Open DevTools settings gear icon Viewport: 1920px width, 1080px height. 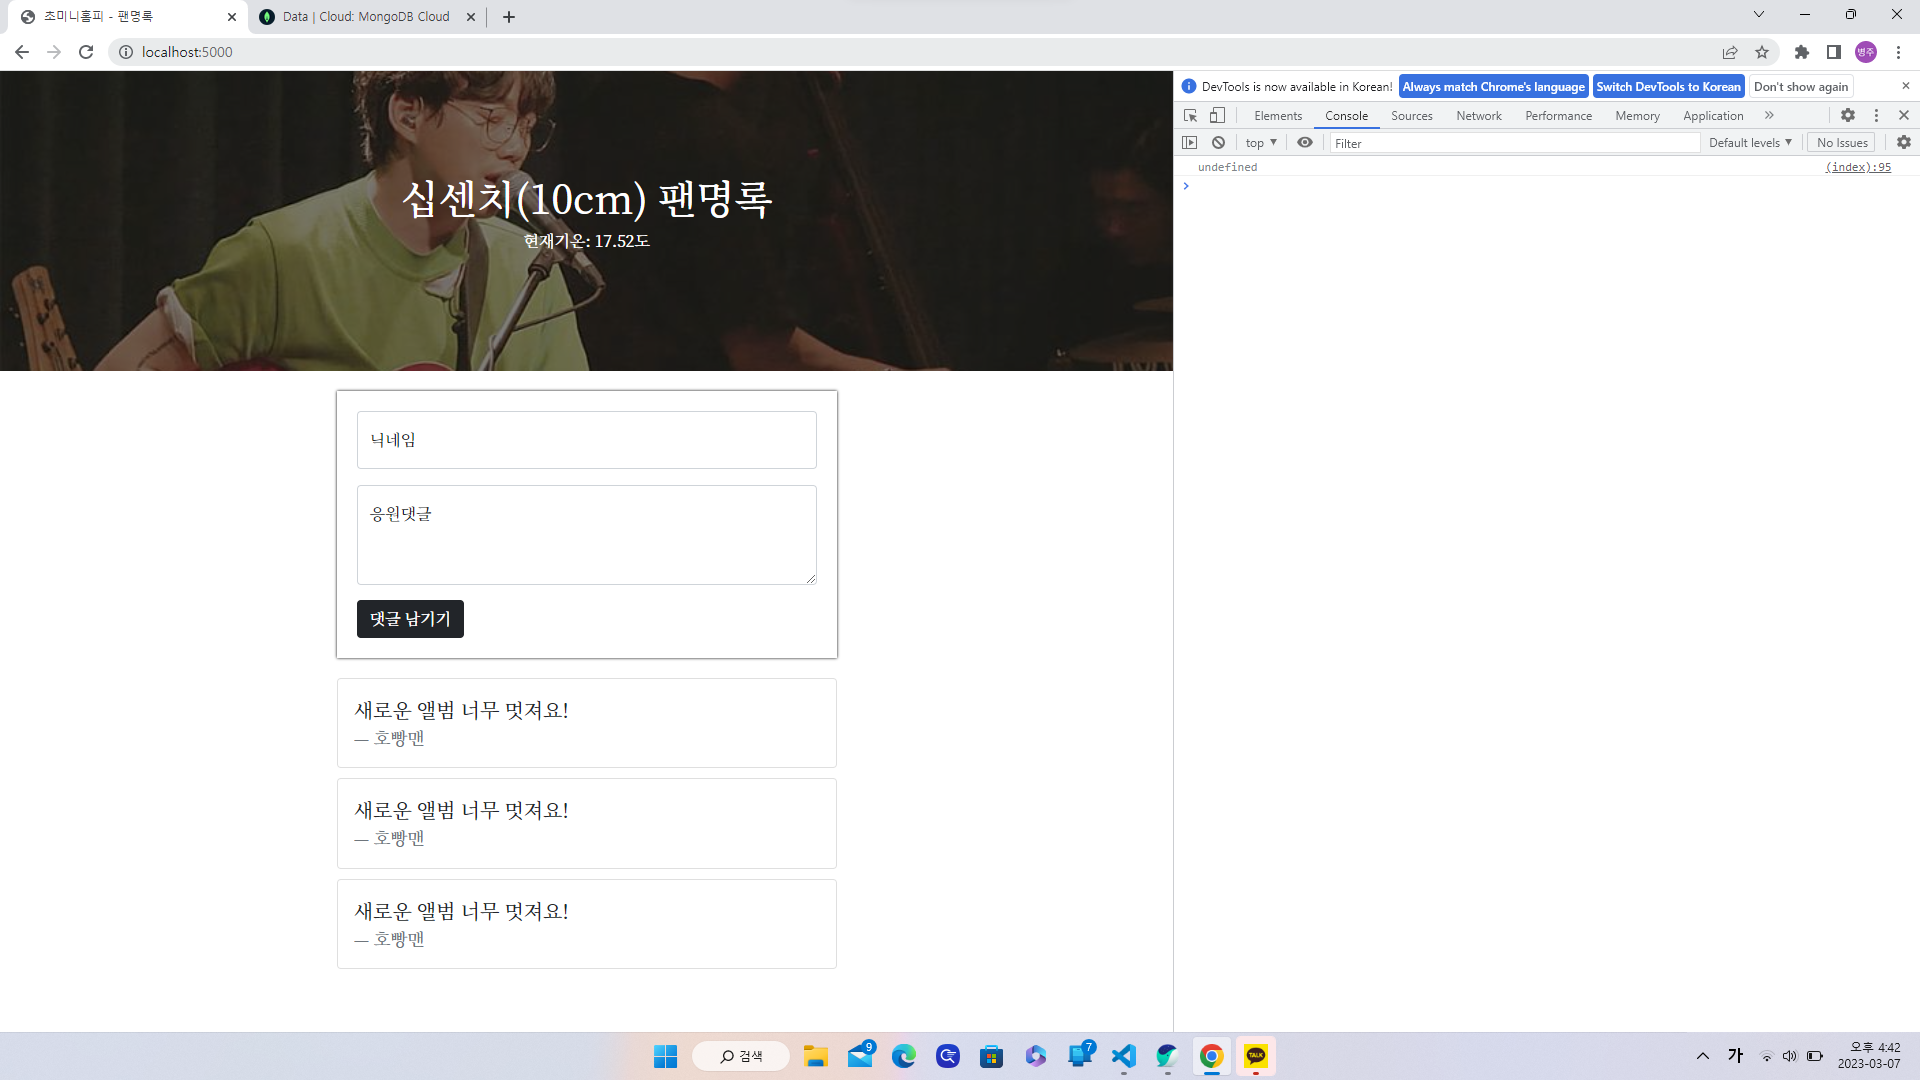tap(1848, 116)
